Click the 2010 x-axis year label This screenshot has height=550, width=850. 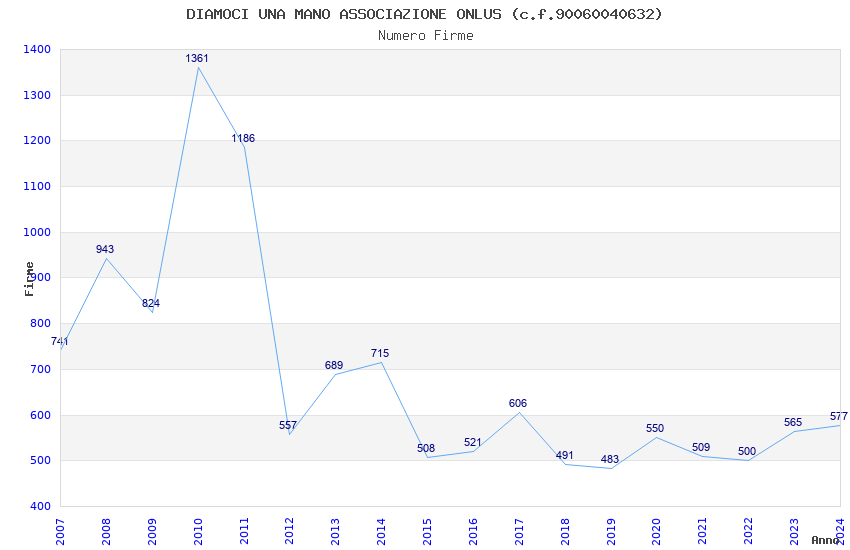pos(198,532)
